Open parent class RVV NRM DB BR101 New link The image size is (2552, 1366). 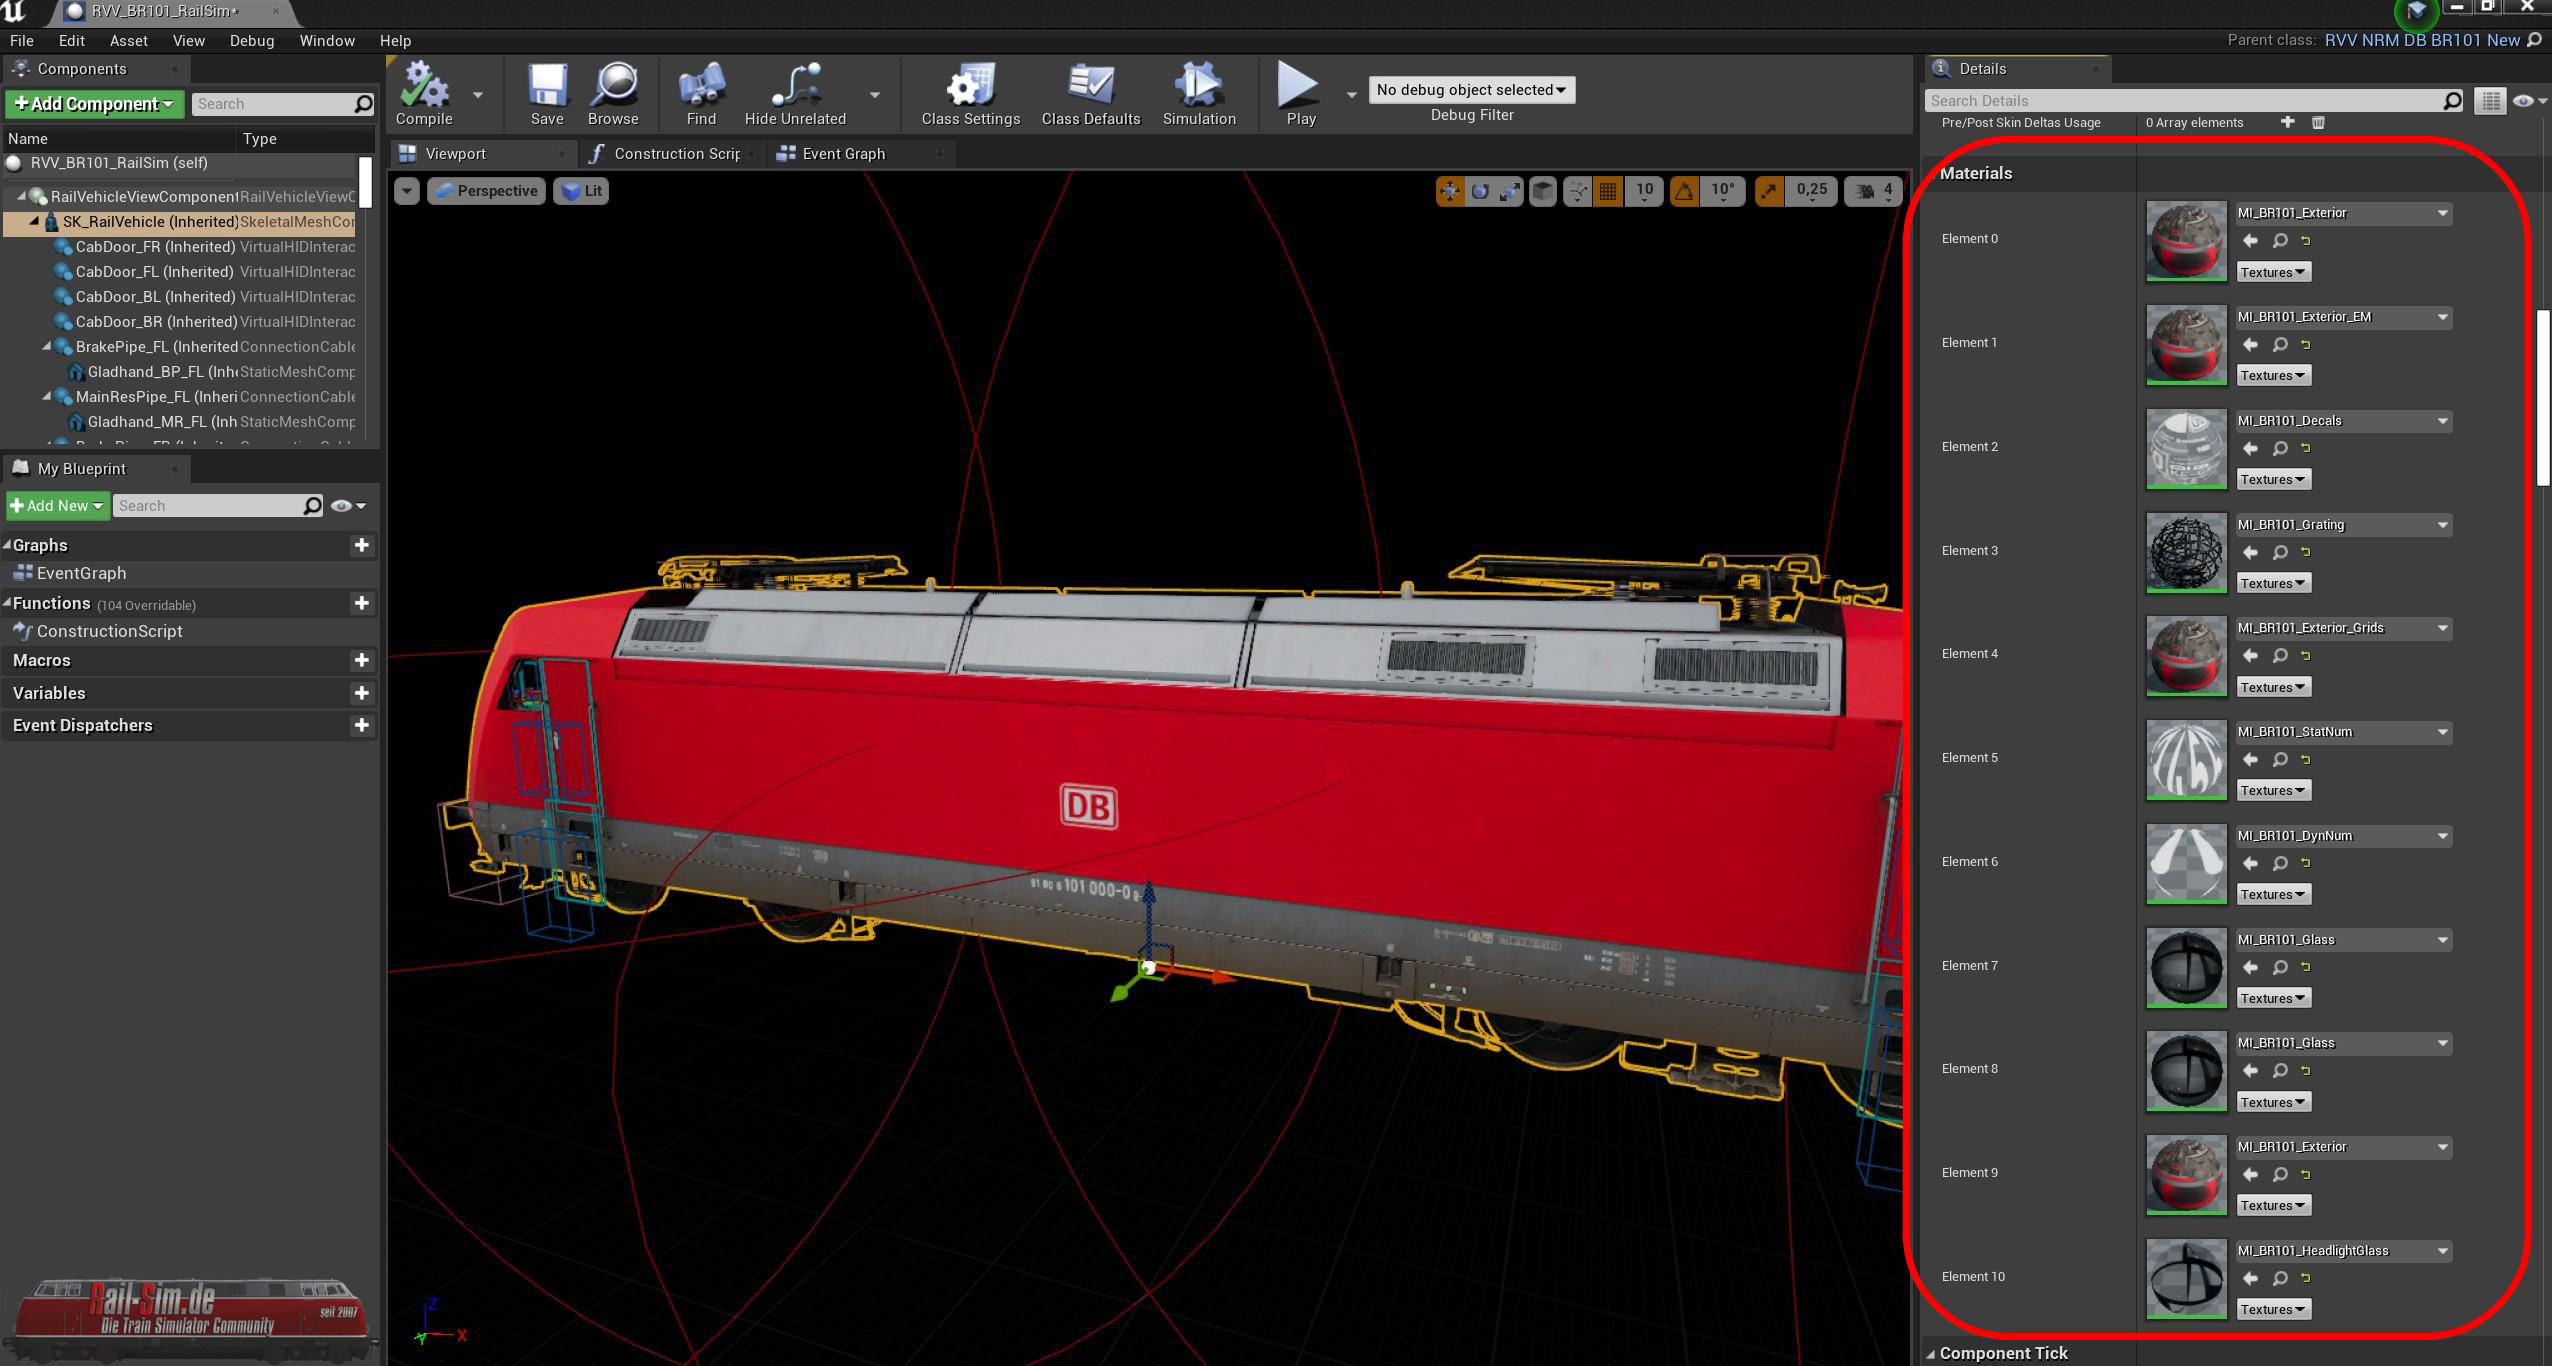(2421, 40)
